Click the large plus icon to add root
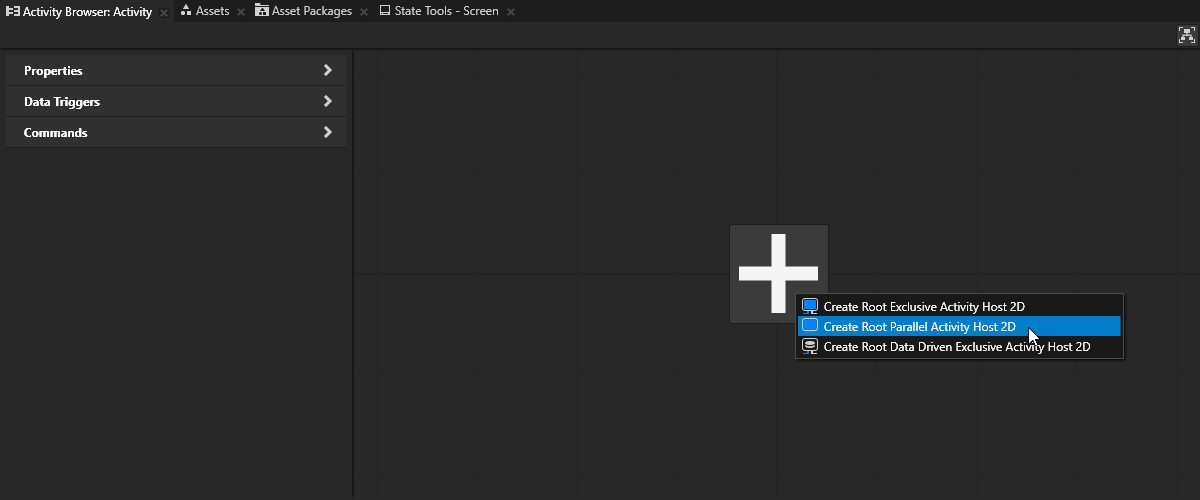Screen dimensions: 1200x500 [779, 273]
